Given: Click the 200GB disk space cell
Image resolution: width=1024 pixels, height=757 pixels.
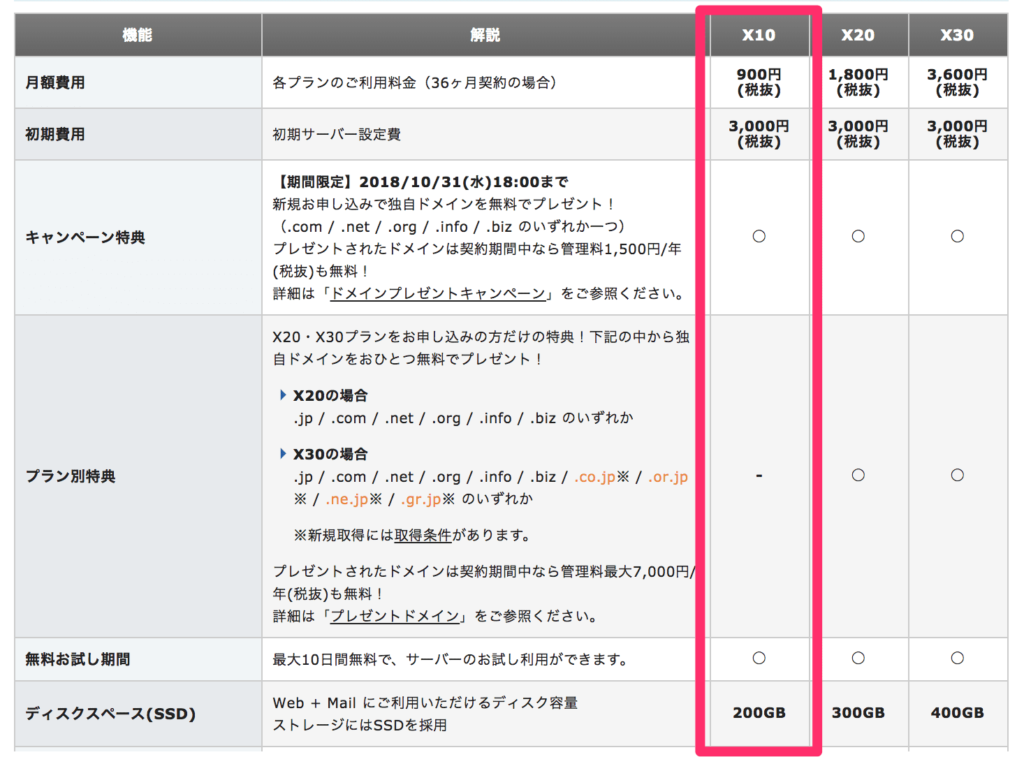Looking at the screenshot, I should pos(759,713).
